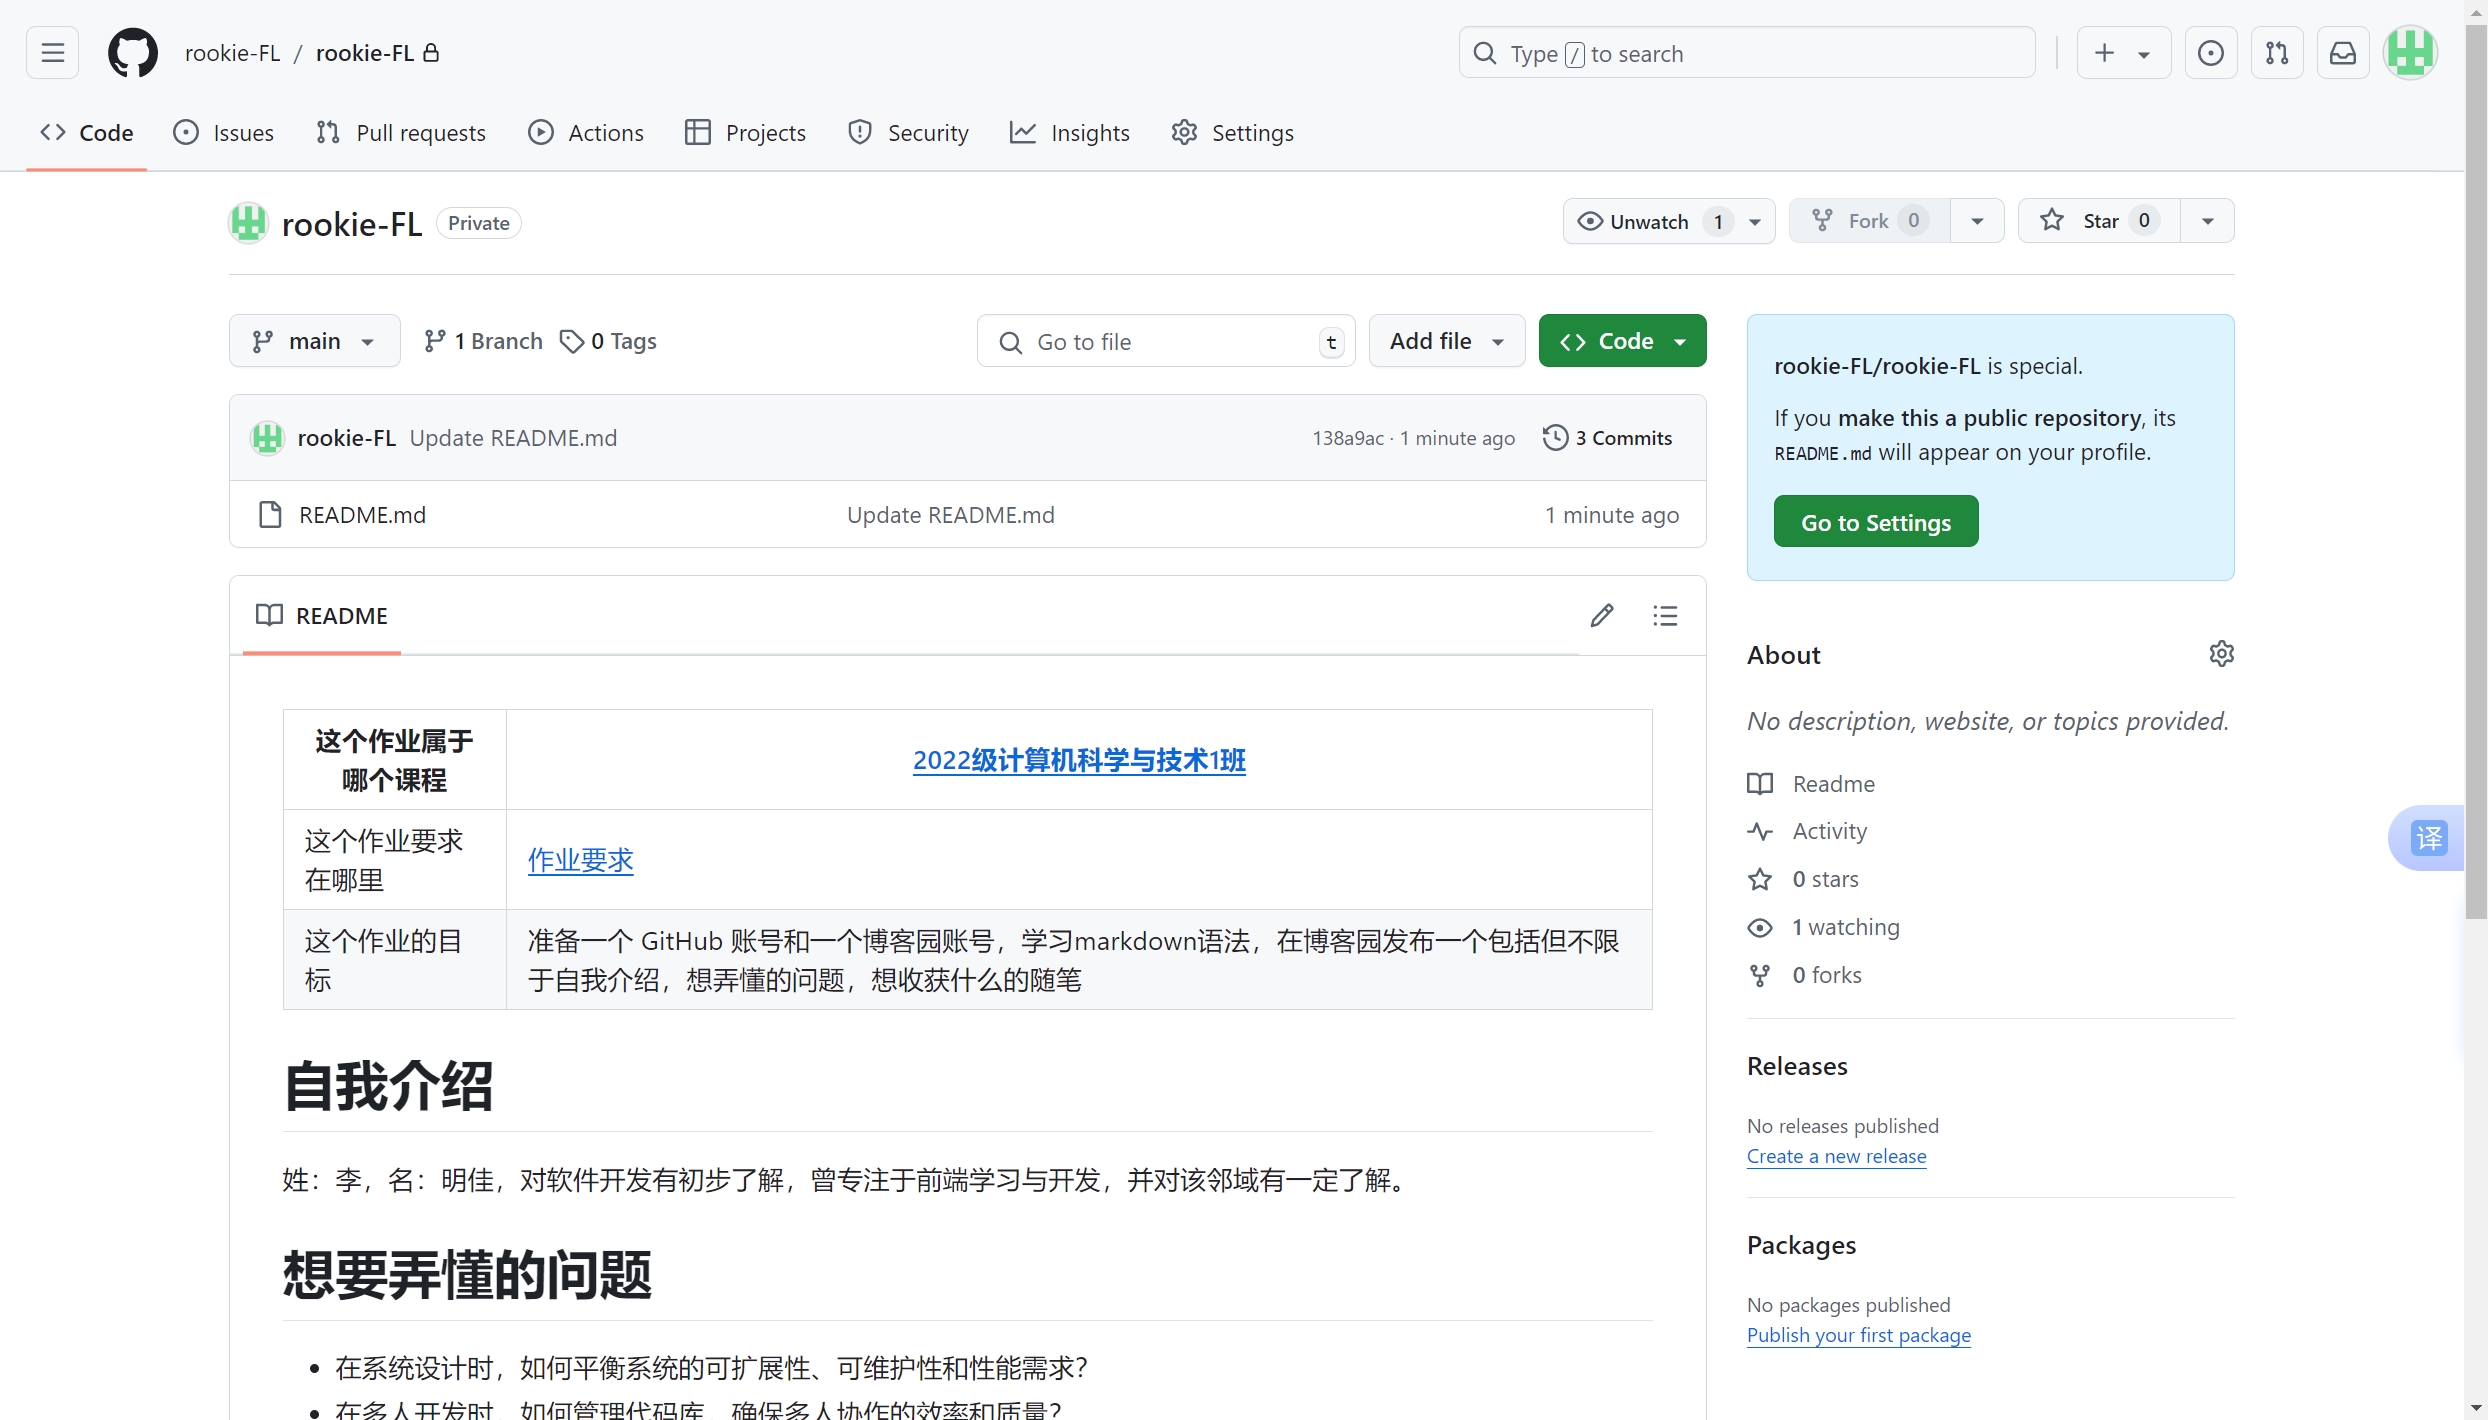Image resolution: width=2488 pixels, height=1420 pixels.
Task: Click your profile avatar
Action: coord(2411,52)
